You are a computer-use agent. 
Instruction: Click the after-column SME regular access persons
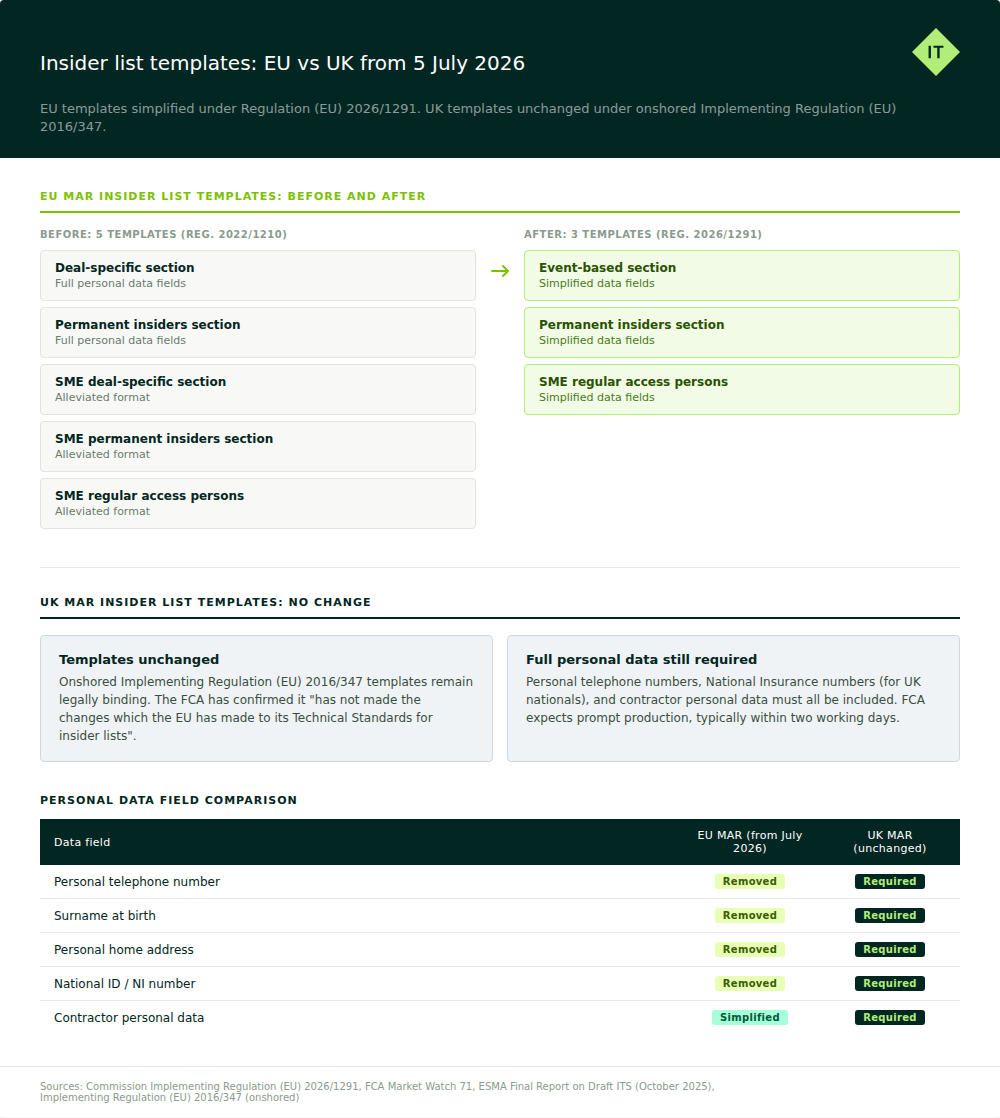coord(741,389)
